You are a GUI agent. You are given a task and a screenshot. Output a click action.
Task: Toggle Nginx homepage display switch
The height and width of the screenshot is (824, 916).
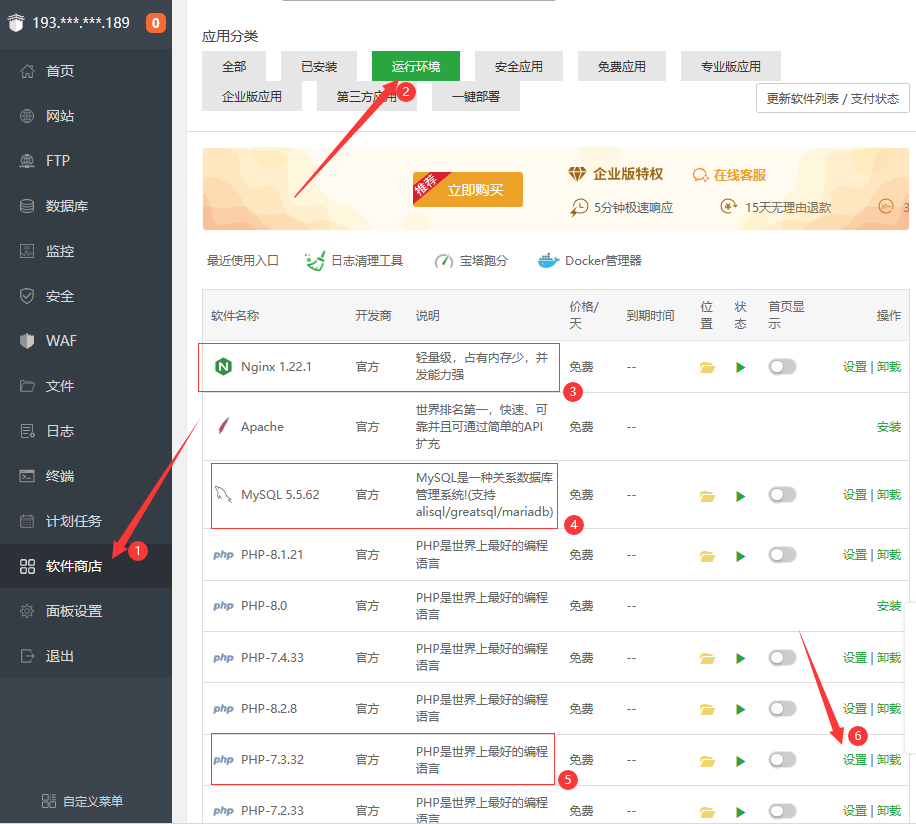coord(783,367)
